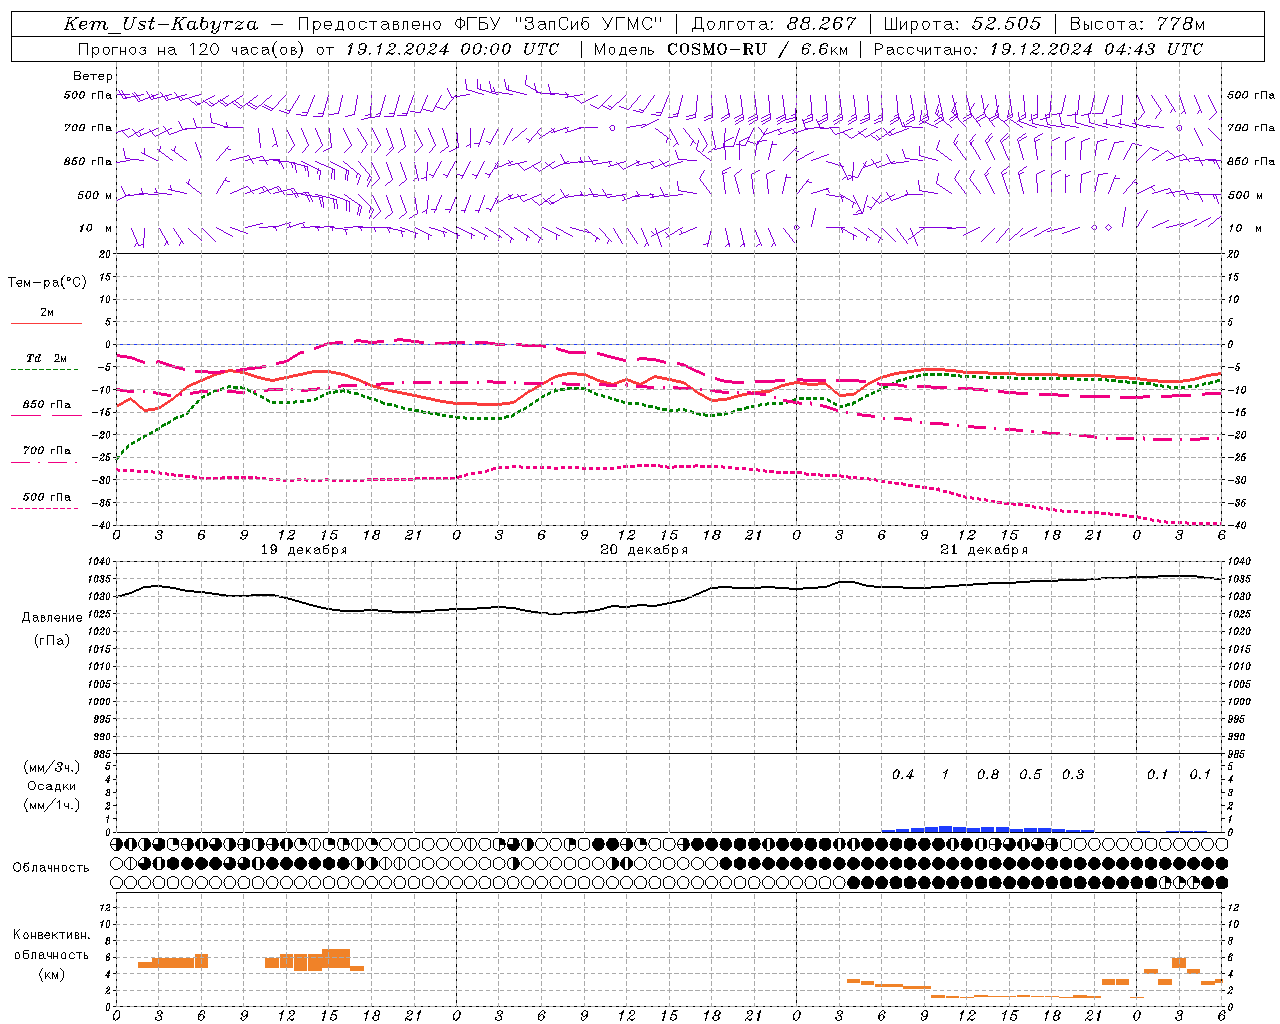Click the '0.3' precipitation amount
This screenshot has height=1024, width=1280.
1073,775
